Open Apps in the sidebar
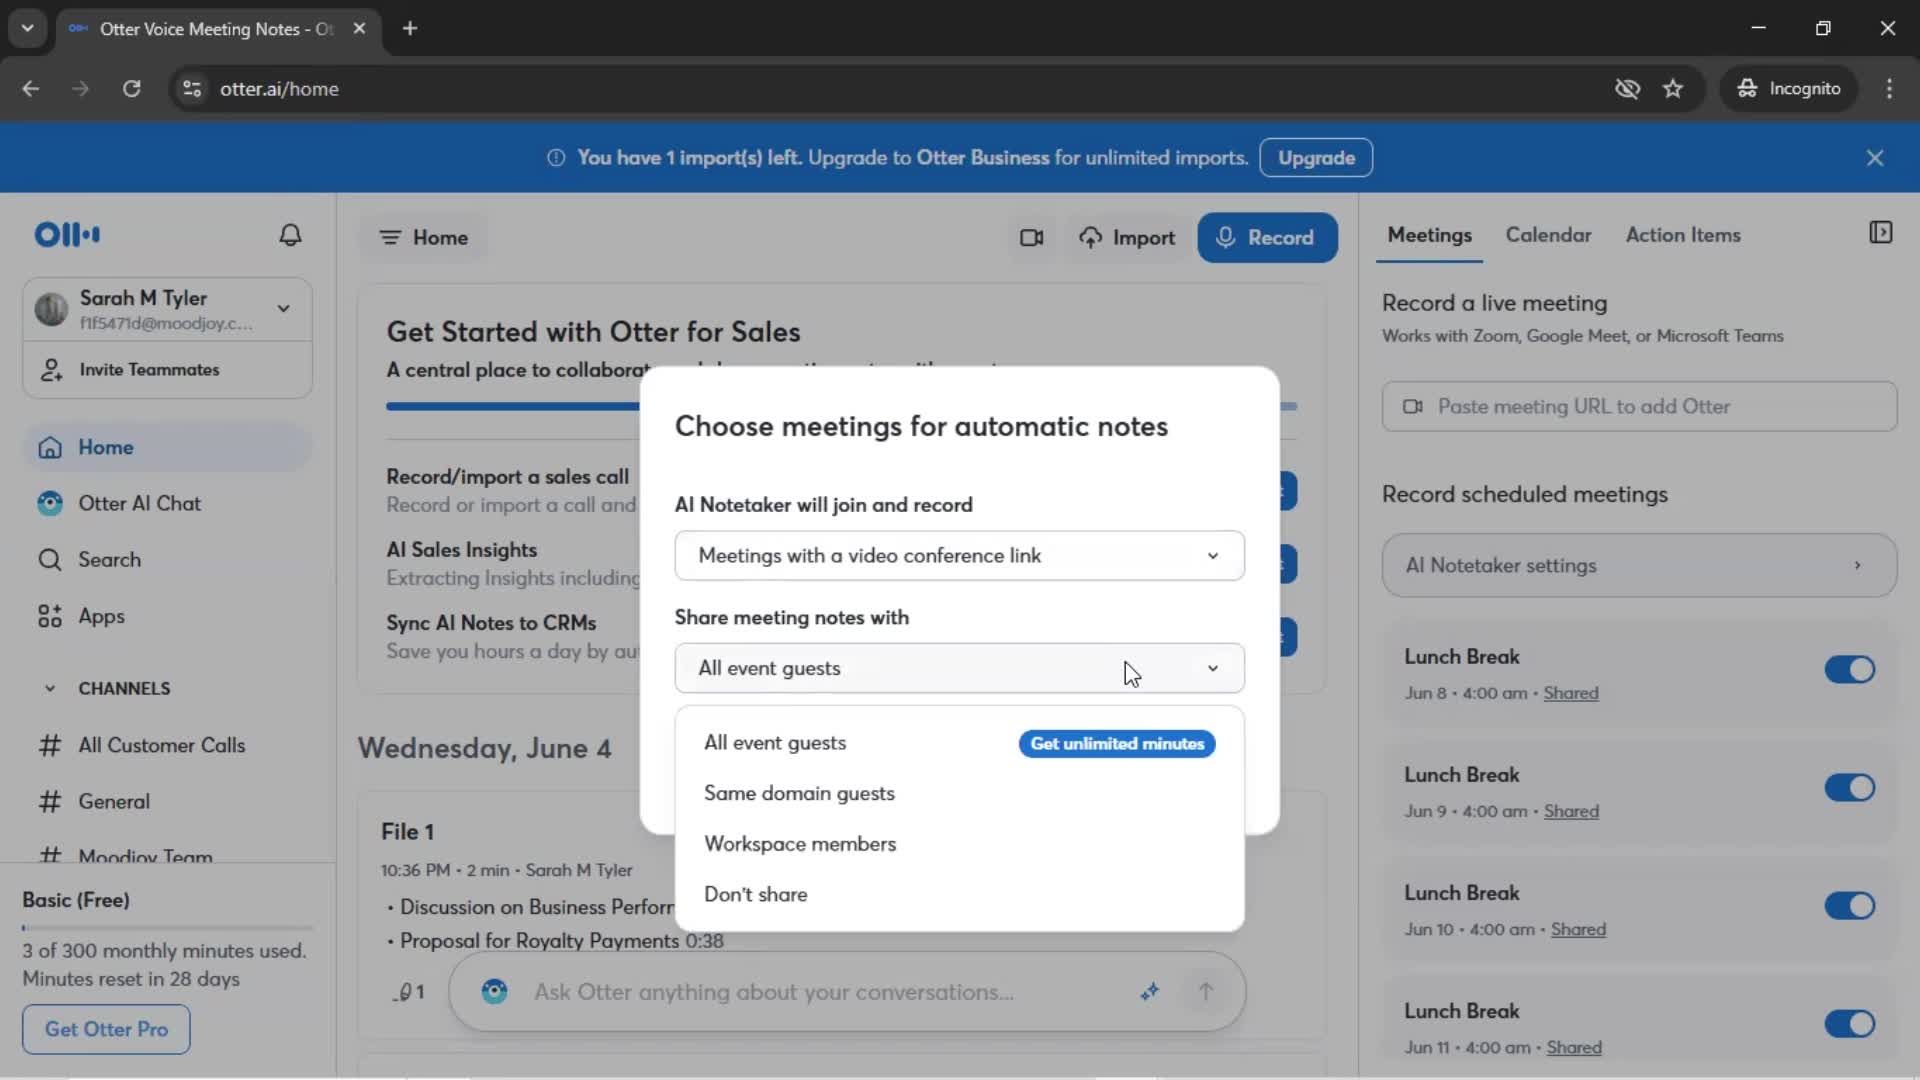 click(101, 616)
